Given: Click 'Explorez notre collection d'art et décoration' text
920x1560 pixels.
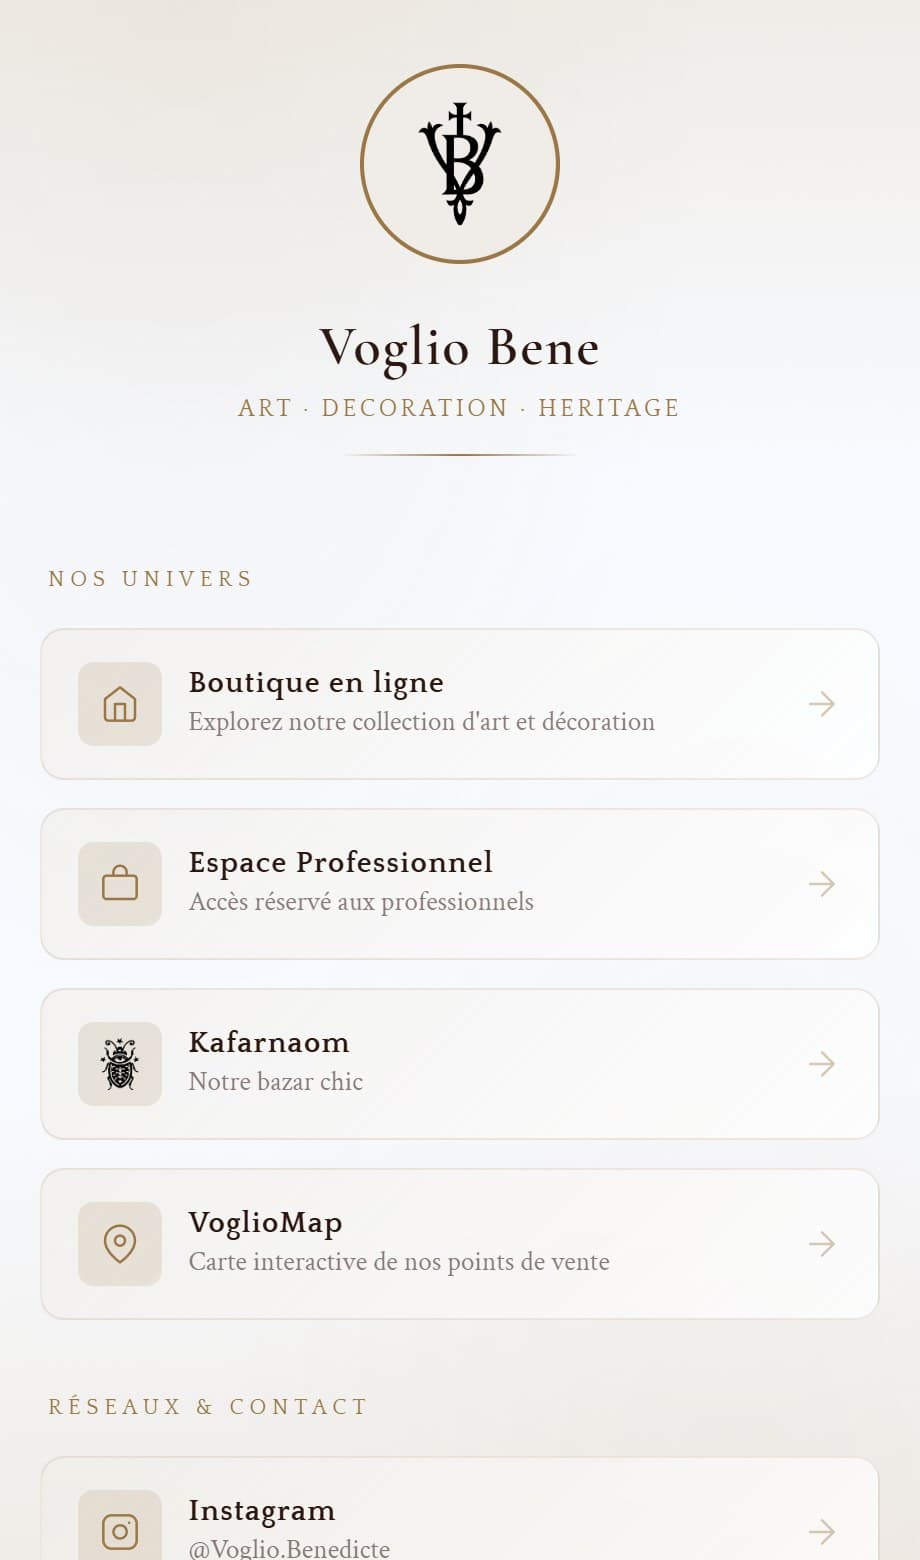Looking at the screenshot, I should point(422,722).
